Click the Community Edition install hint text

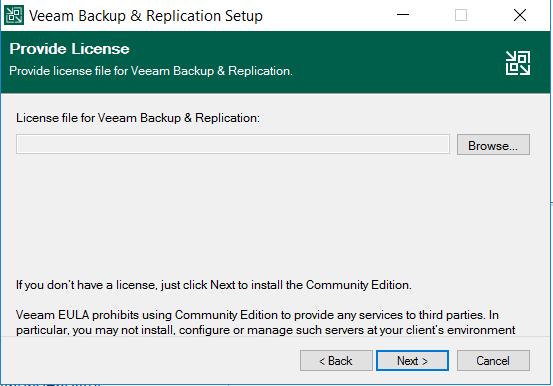click(x=214, y=285)
